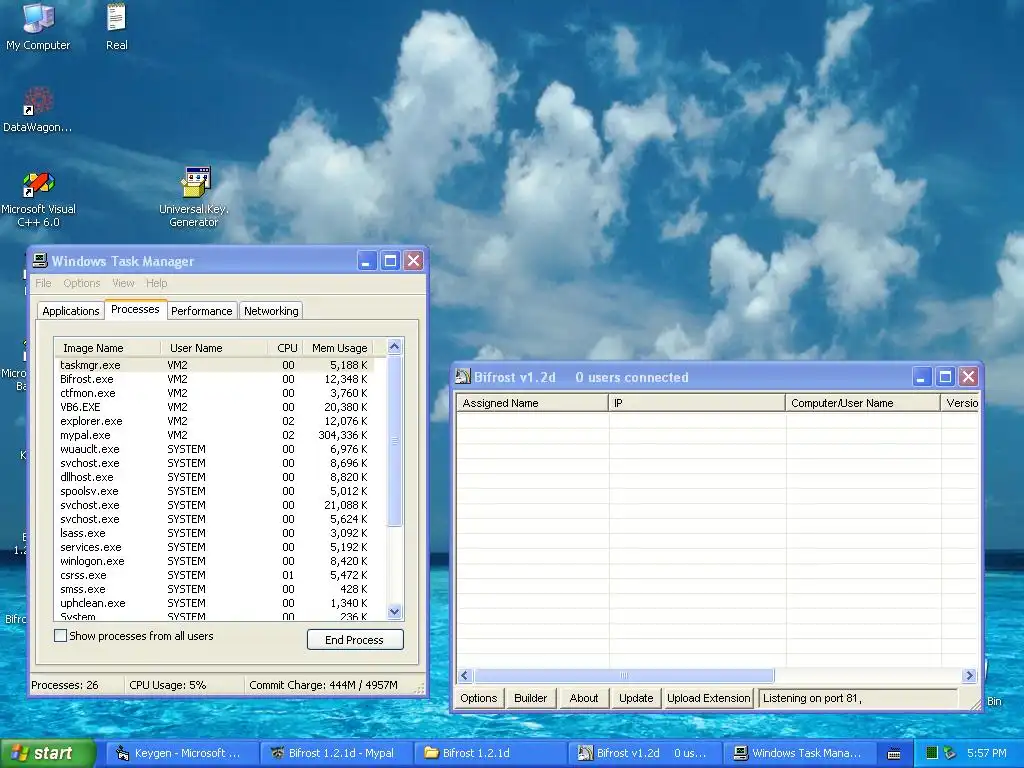
Task: Click the Bifrost Update button
Action: pos(636,697)
